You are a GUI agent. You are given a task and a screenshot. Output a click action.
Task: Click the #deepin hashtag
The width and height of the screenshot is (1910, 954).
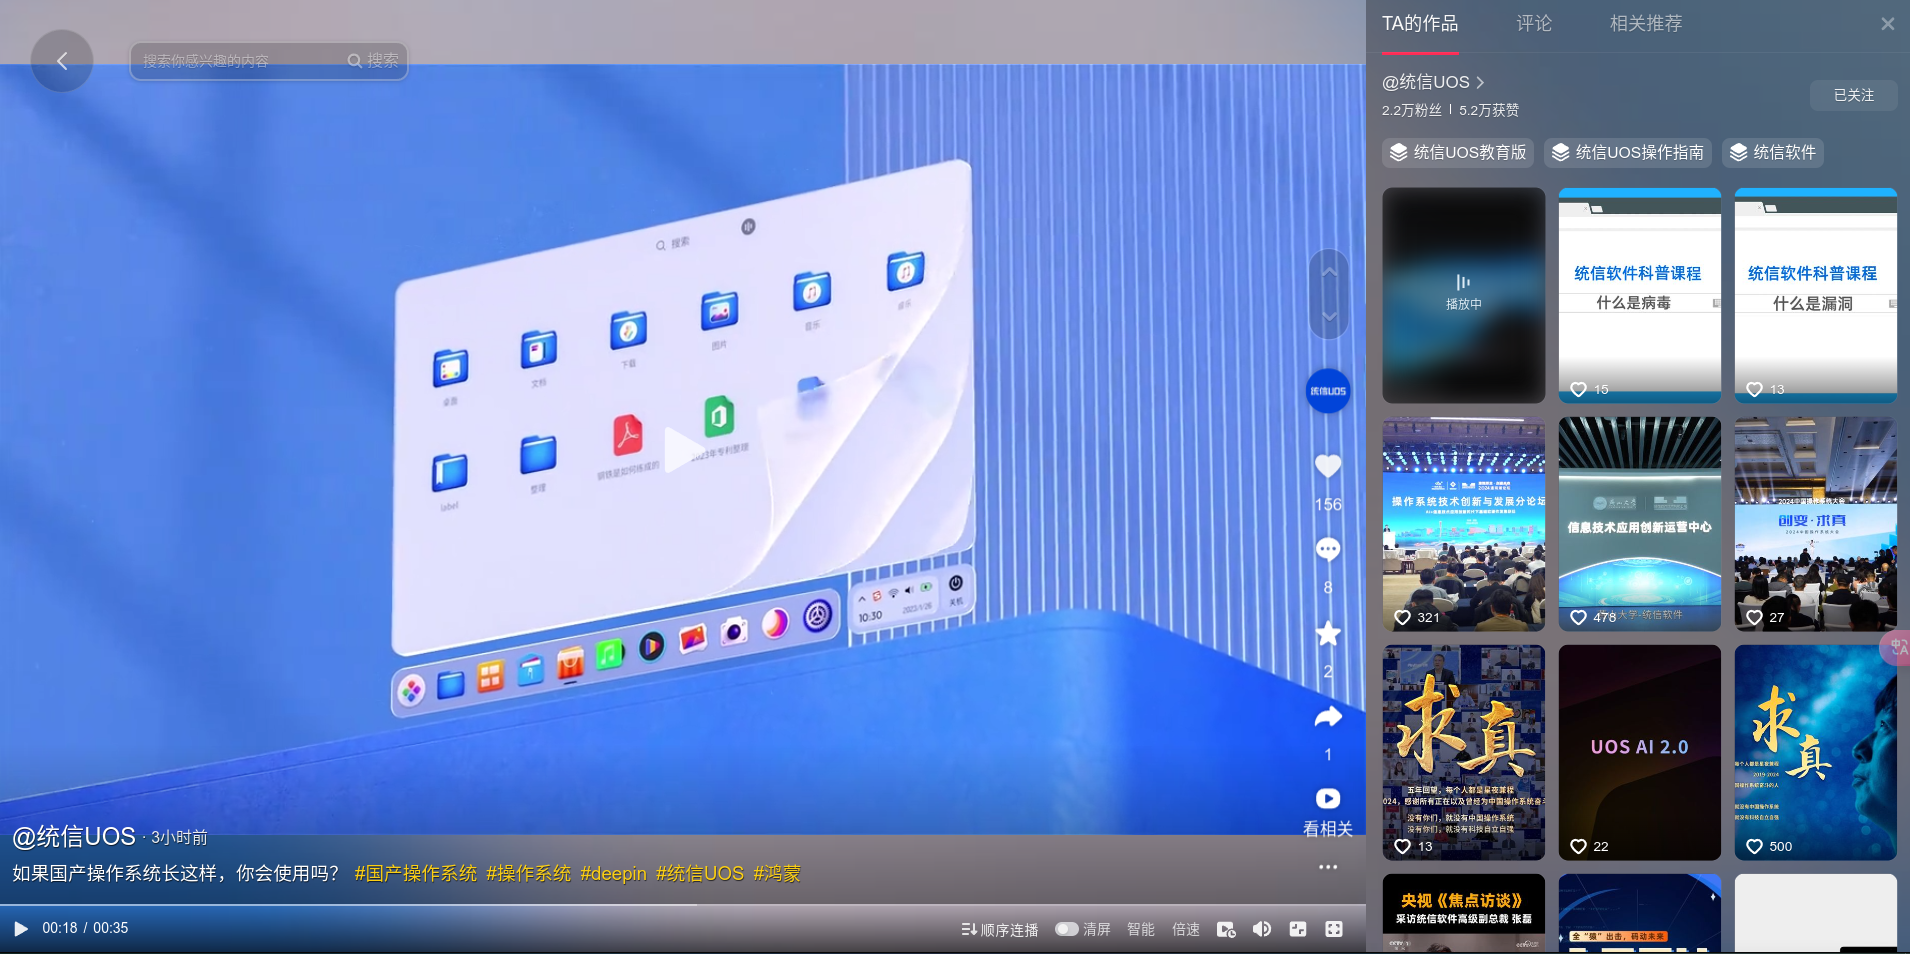(x=613, y=873)
